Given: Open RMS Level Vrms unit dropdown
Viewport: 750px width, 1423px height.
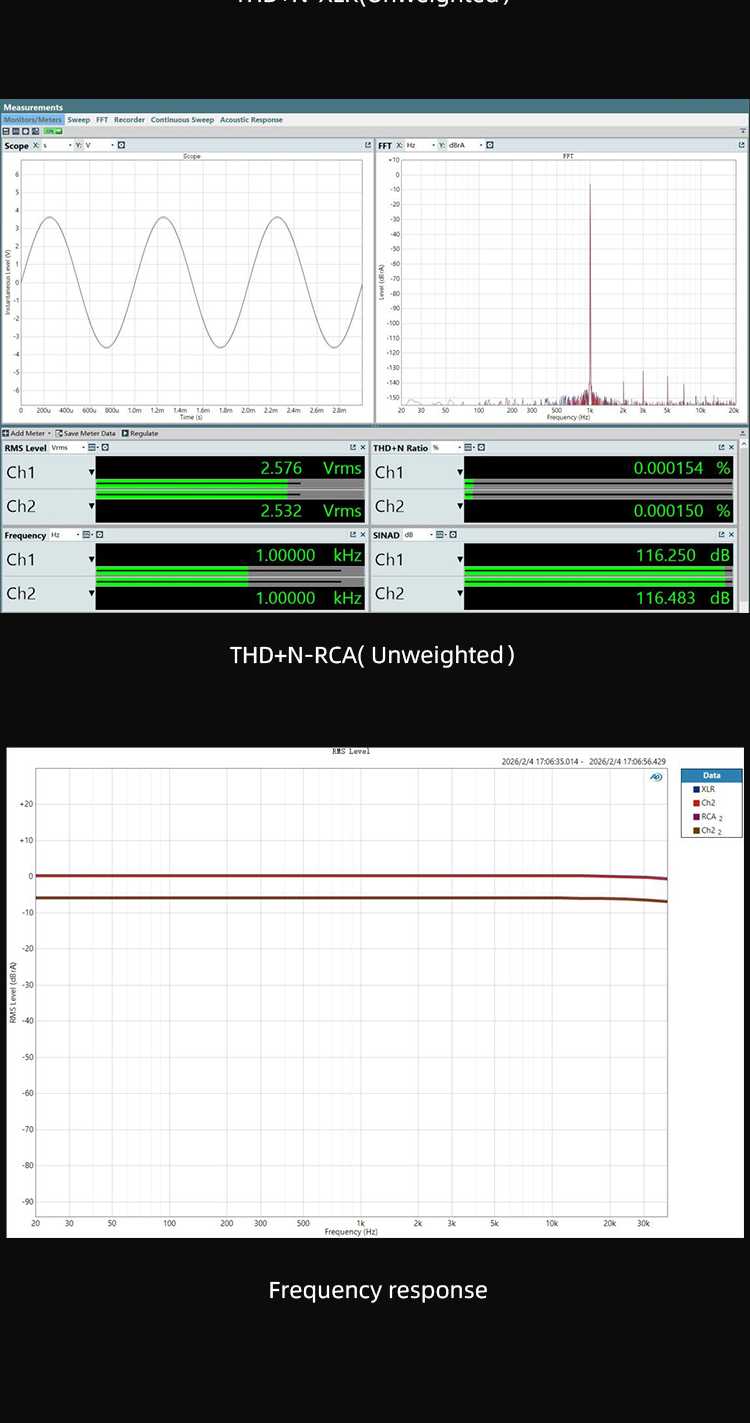Looking at the screenshot, I should pyautogui.click(x=65, y=448).
